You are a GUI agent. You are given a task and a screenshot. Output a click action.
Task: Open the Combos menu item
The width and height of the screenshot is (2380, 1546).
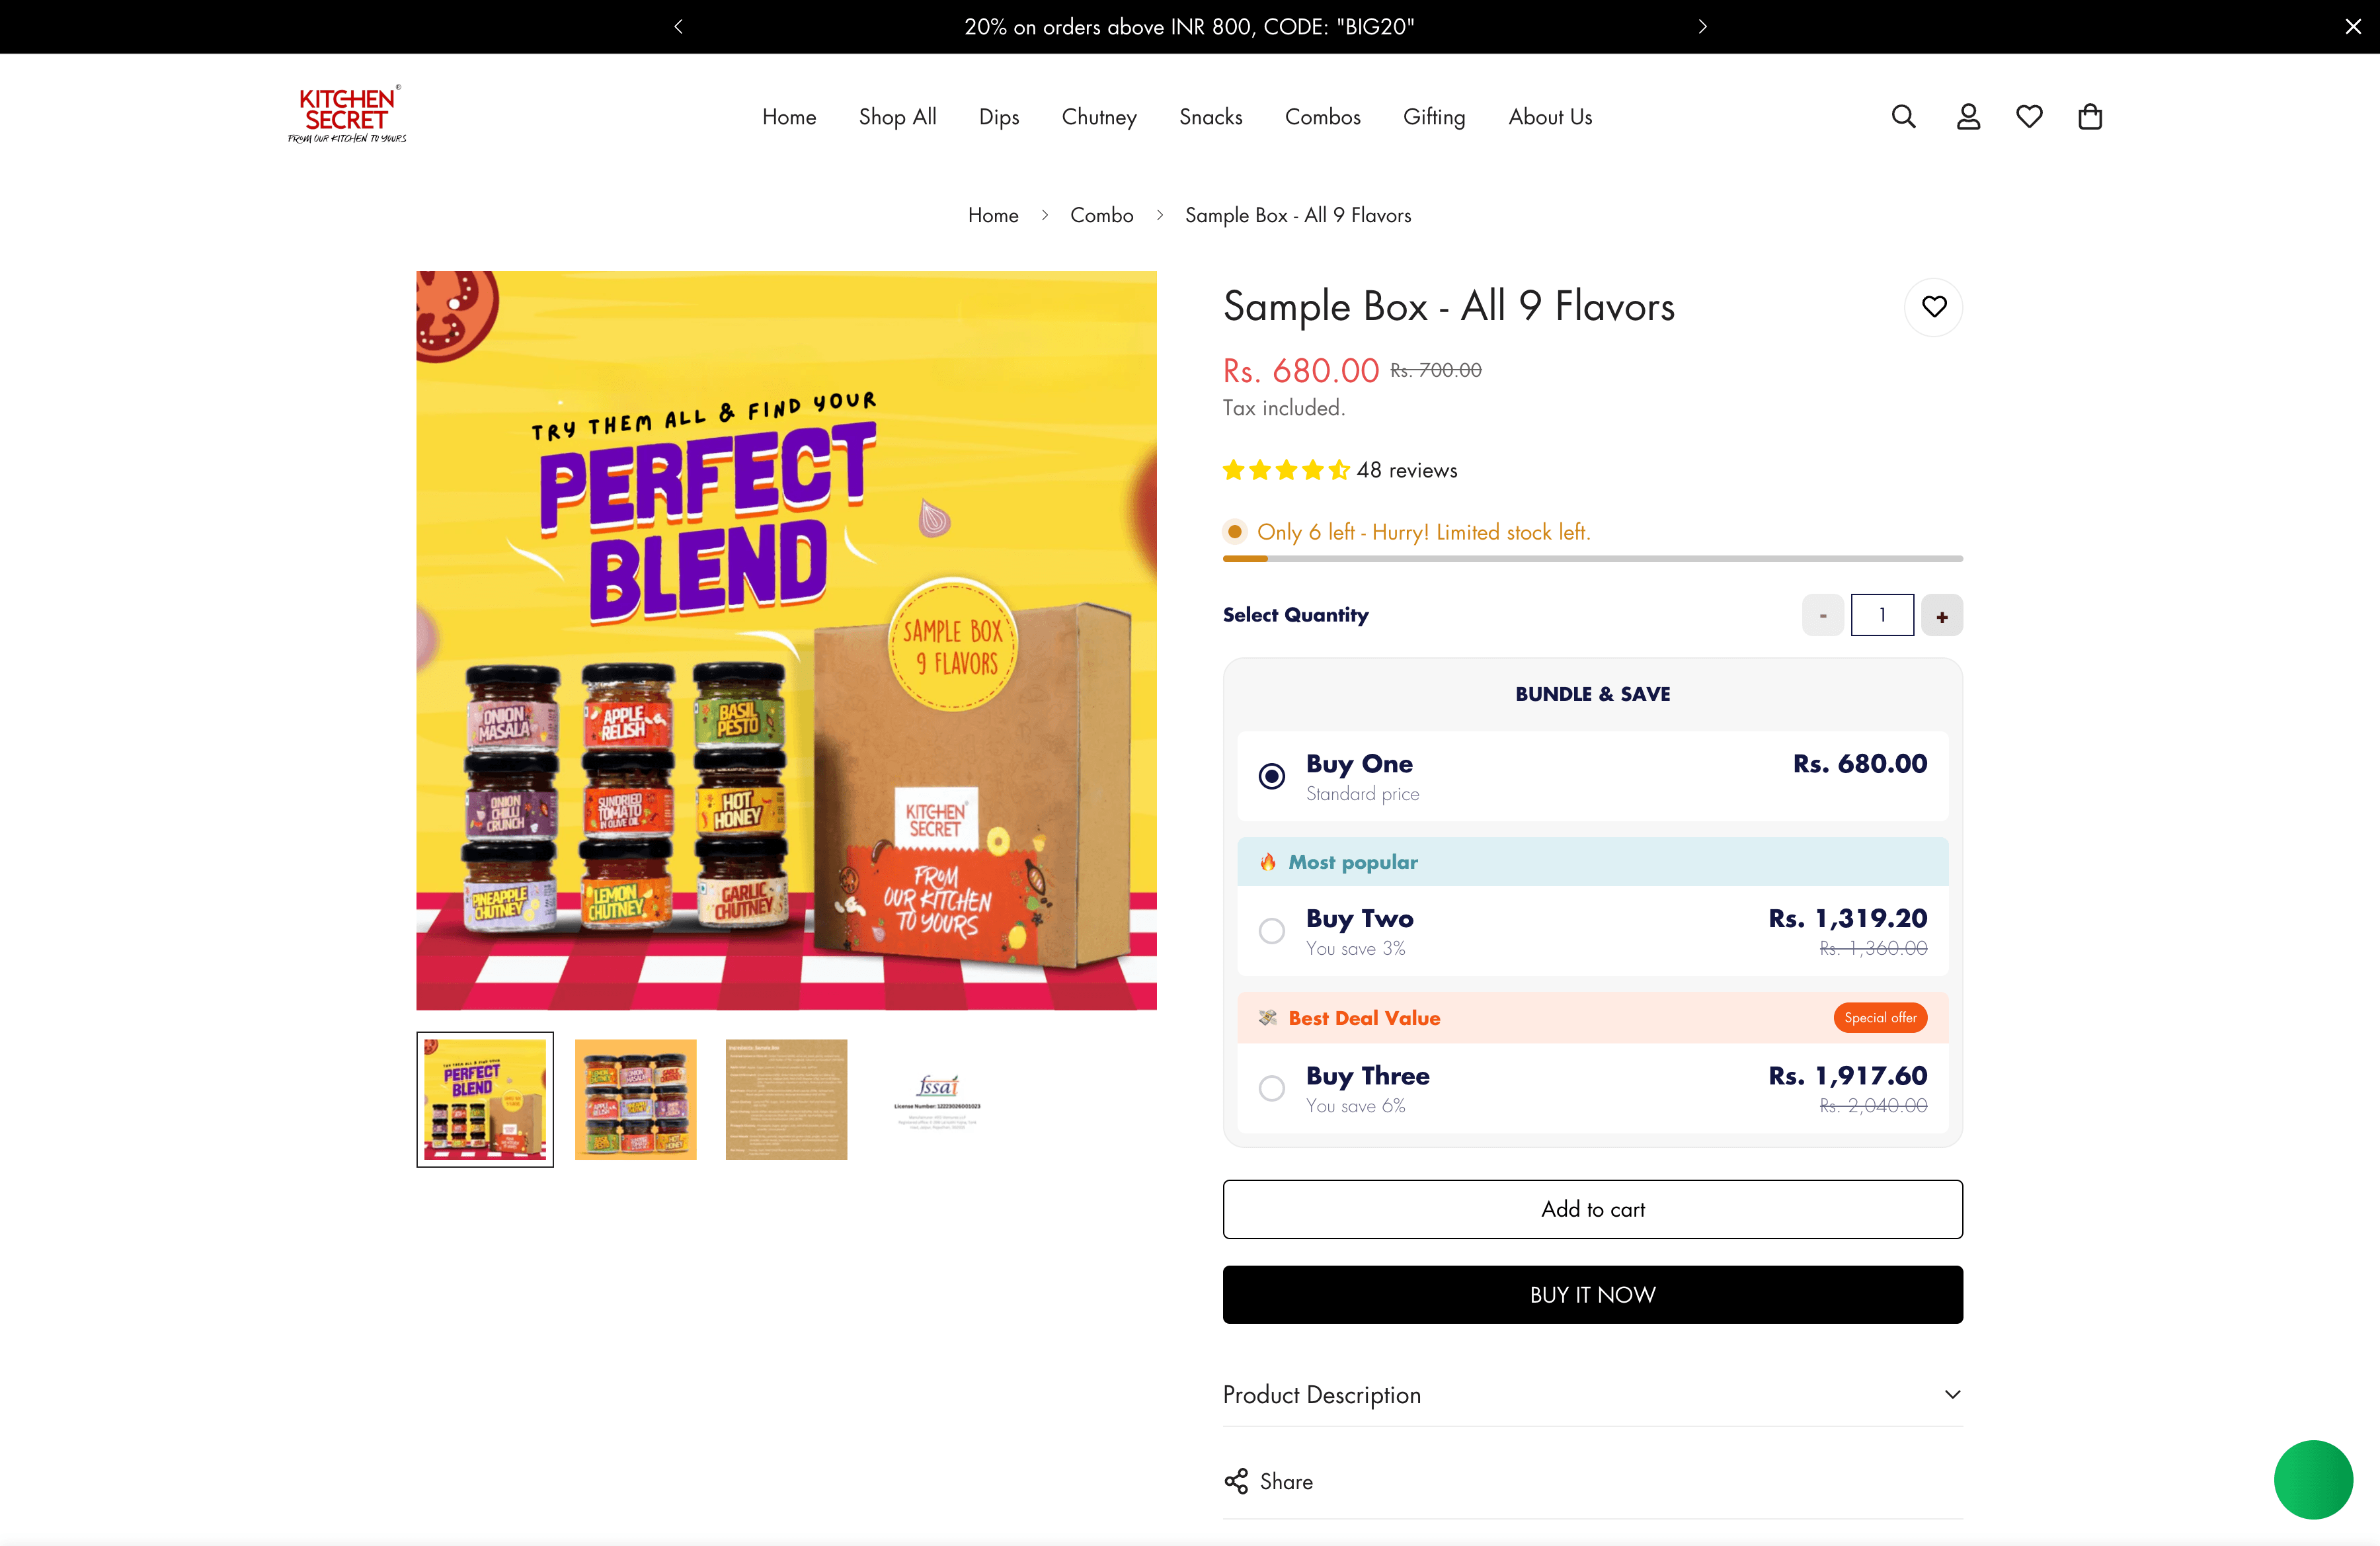click(x=1322, y=117)
